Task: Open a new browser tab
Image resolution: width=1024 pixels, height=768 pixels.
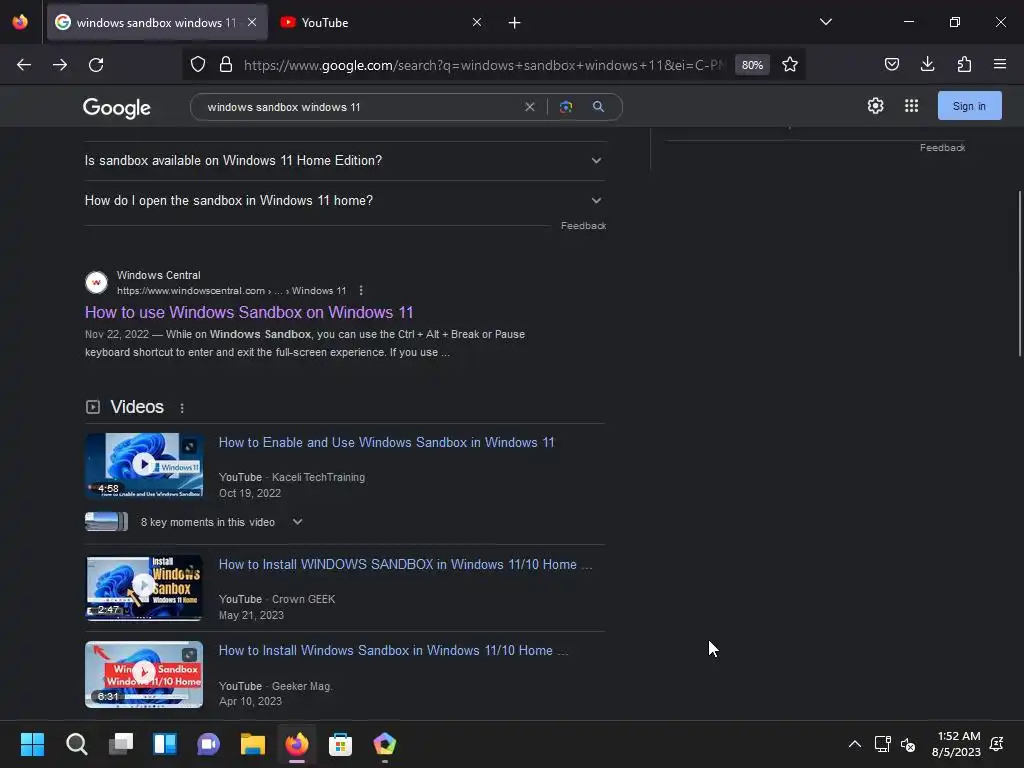Action: pyautogui.click(x=515, y=23)
